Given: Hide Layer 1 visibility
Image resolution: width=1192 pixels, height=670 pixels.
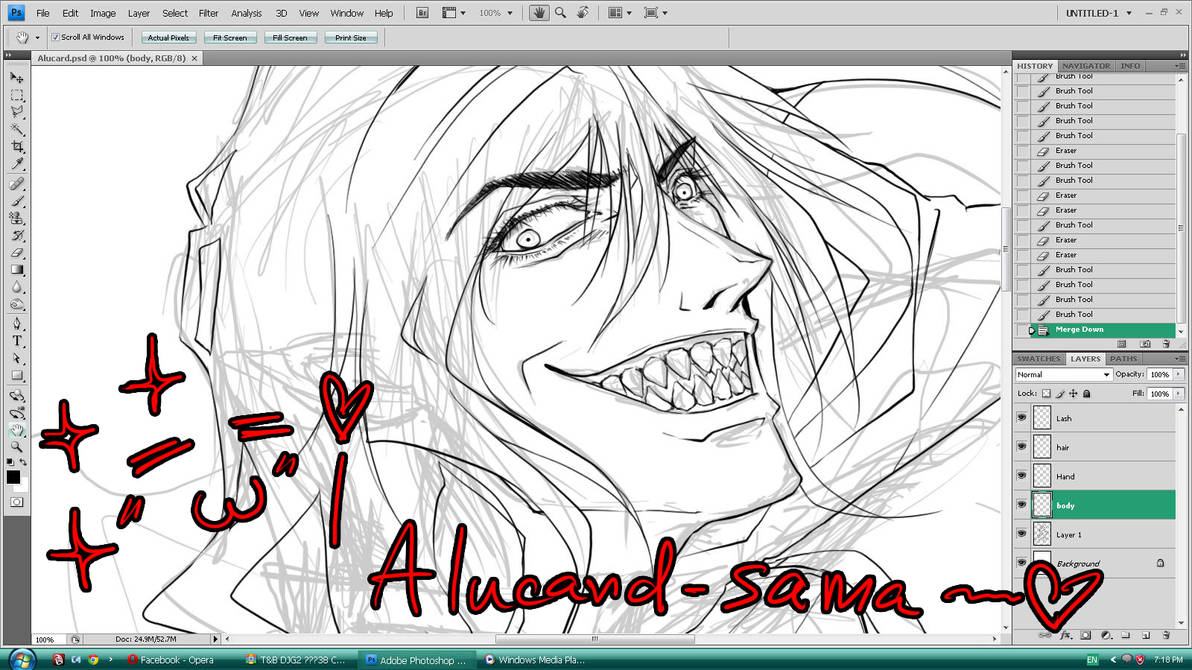Looking at the screenshot, I should click(1022, 534).
